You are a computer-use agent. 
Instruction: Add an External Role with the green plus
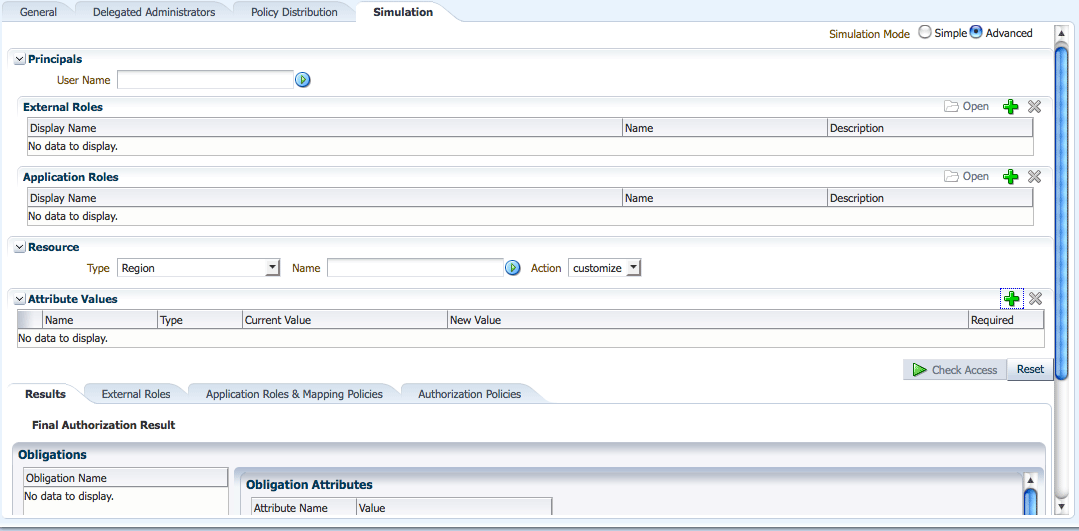point(1010,107)
